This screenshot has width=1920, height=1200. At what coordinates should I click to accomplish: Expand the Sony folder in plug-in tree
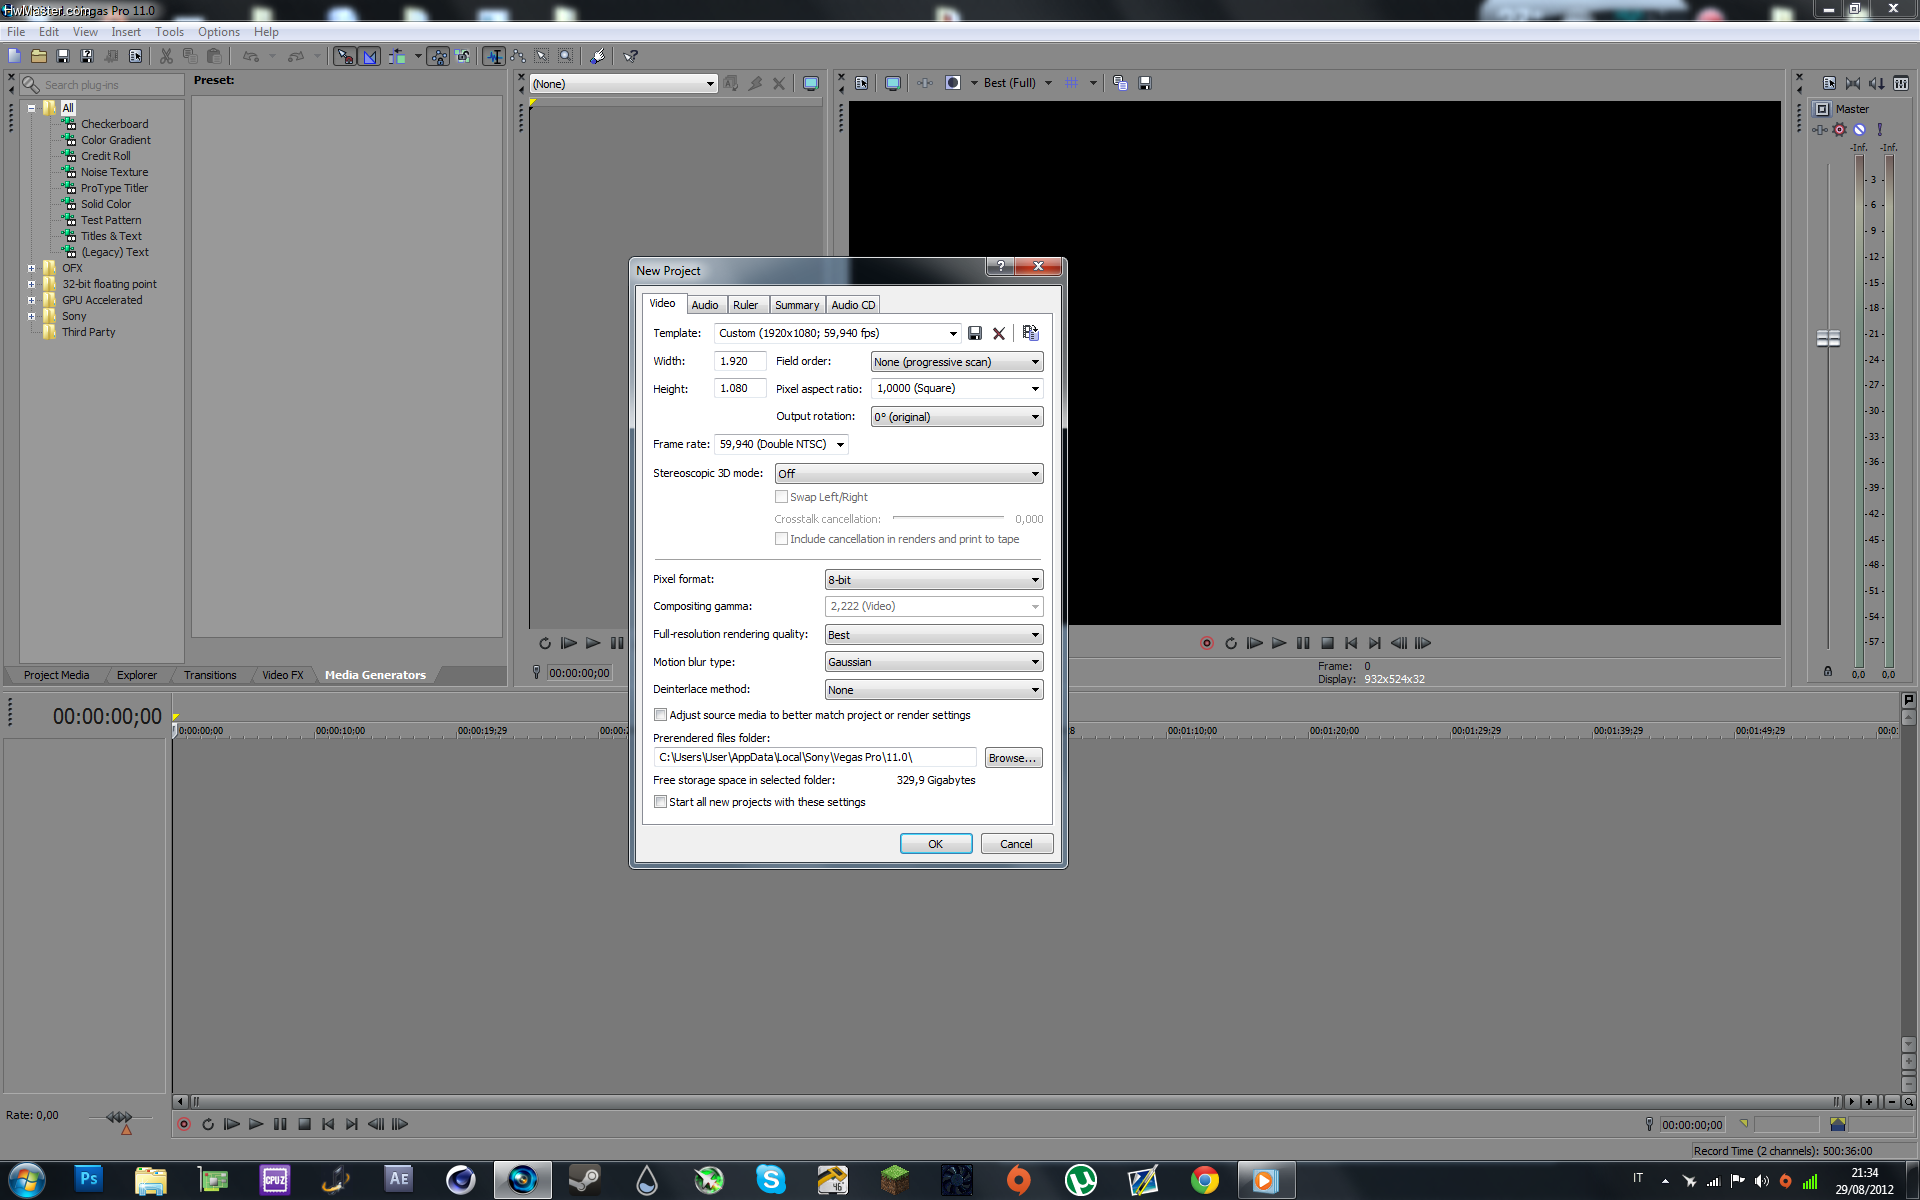coord(31,316)
